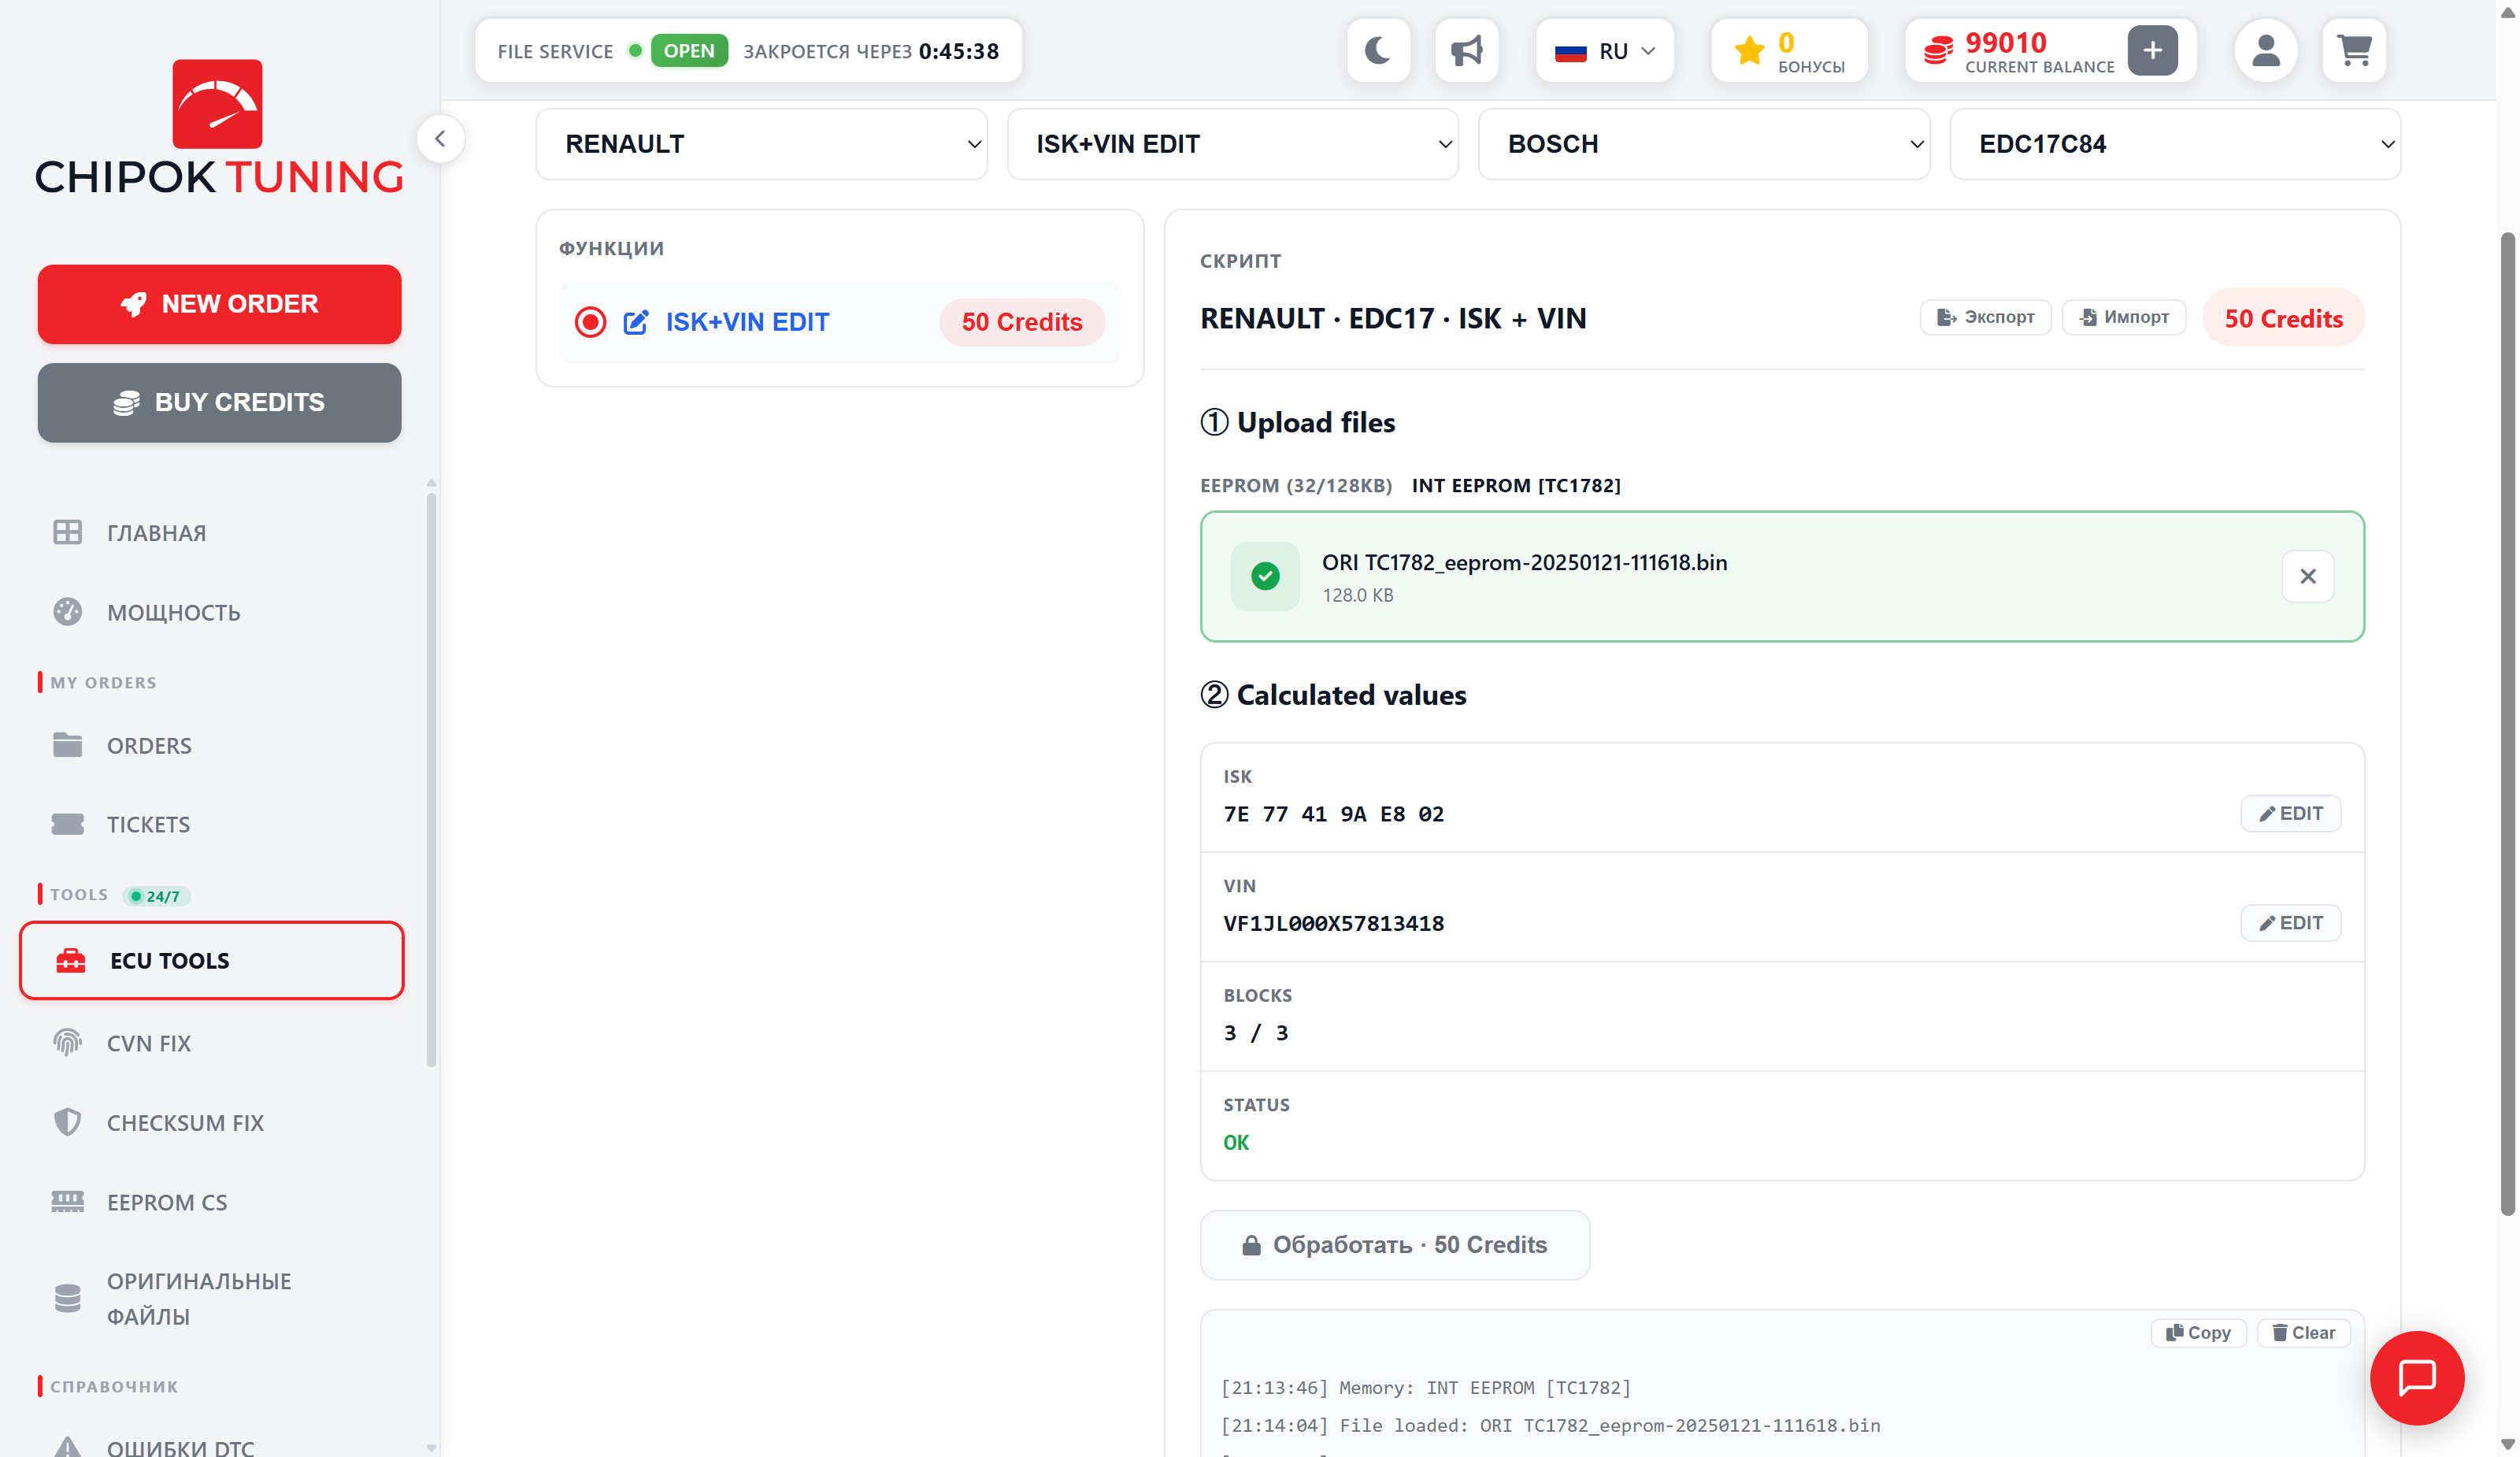Click green check on uploaded file

(x=1265, y=576)
